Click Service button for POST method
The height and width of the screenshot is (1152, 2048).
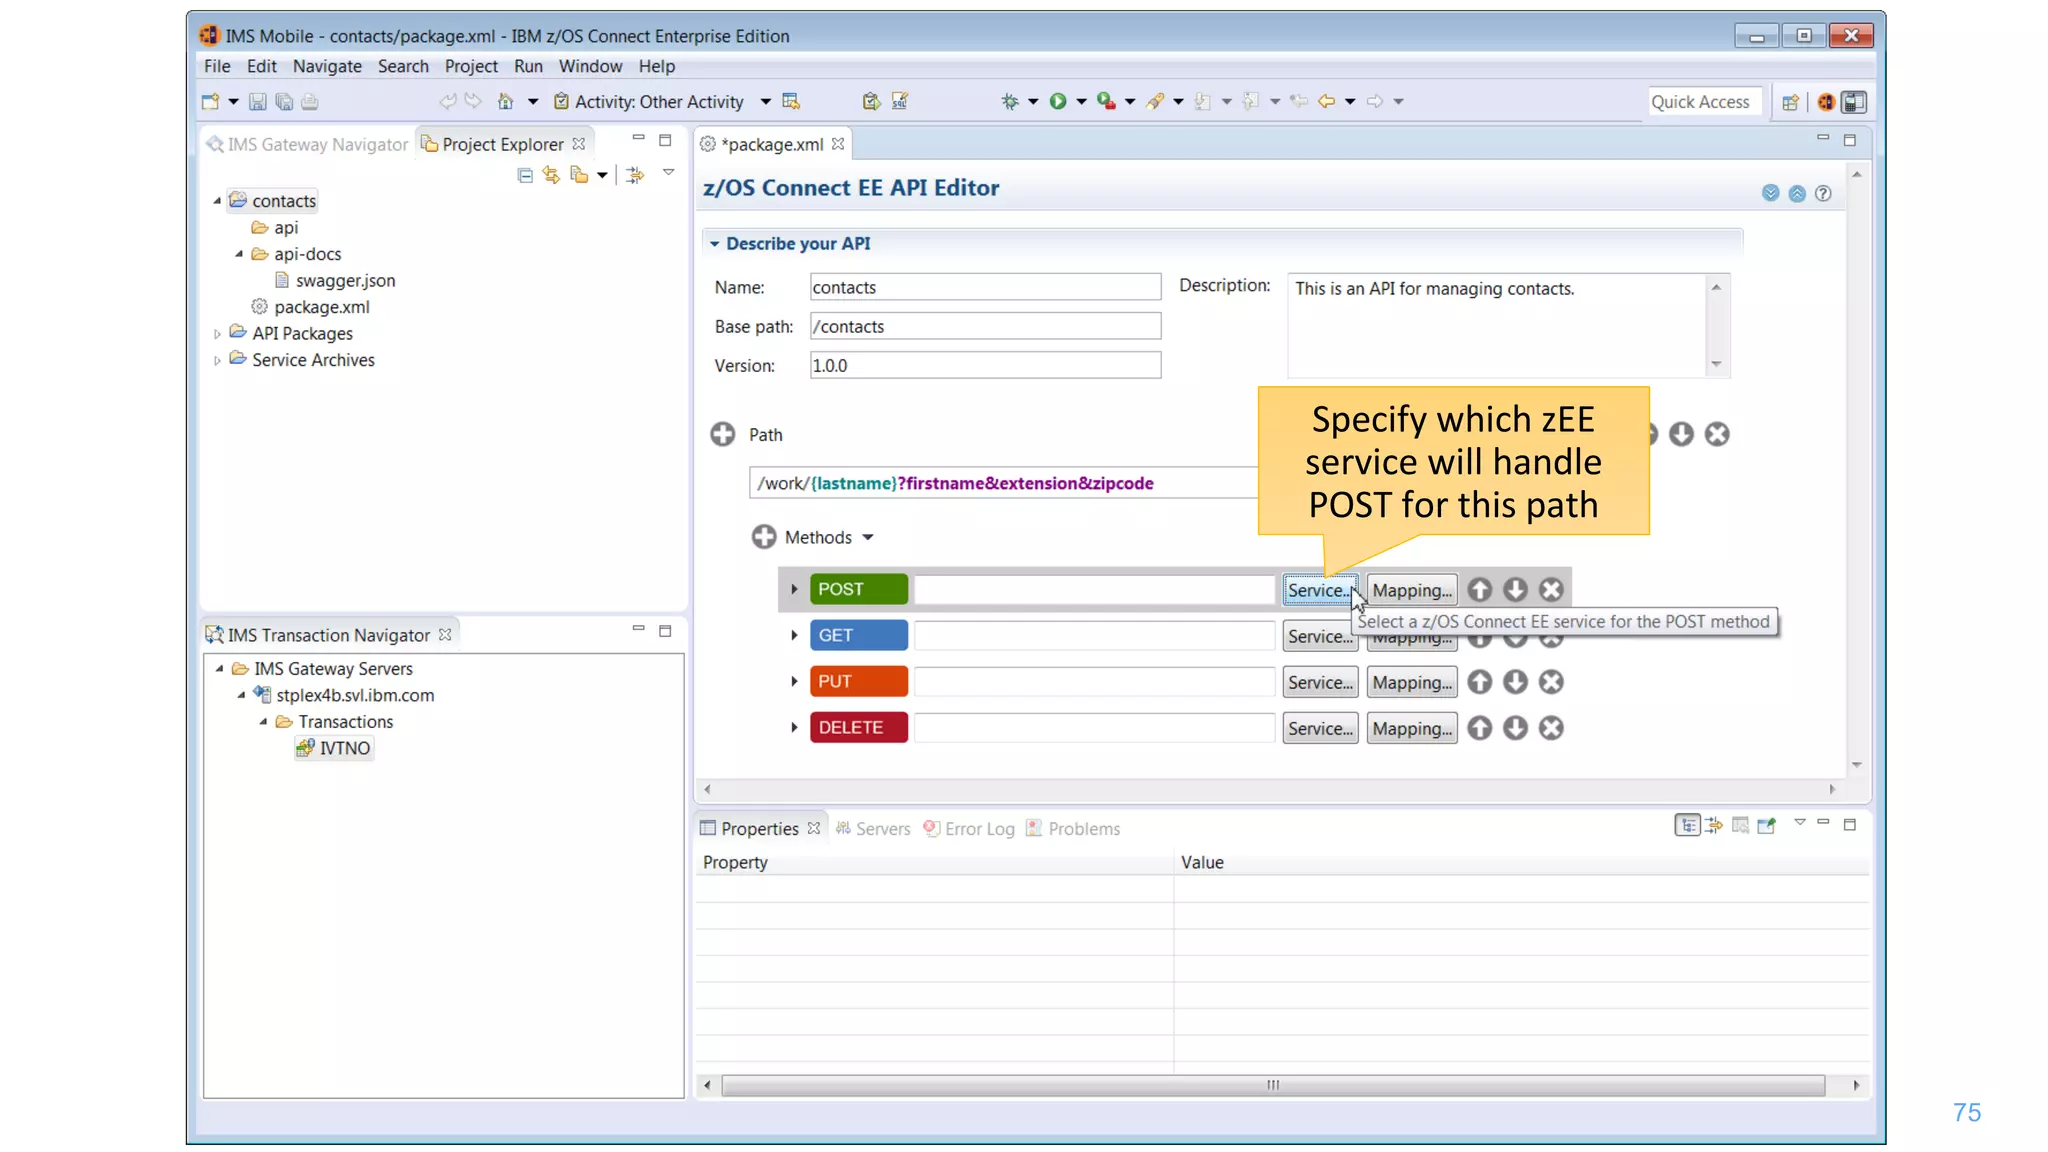pos(1319,590)
